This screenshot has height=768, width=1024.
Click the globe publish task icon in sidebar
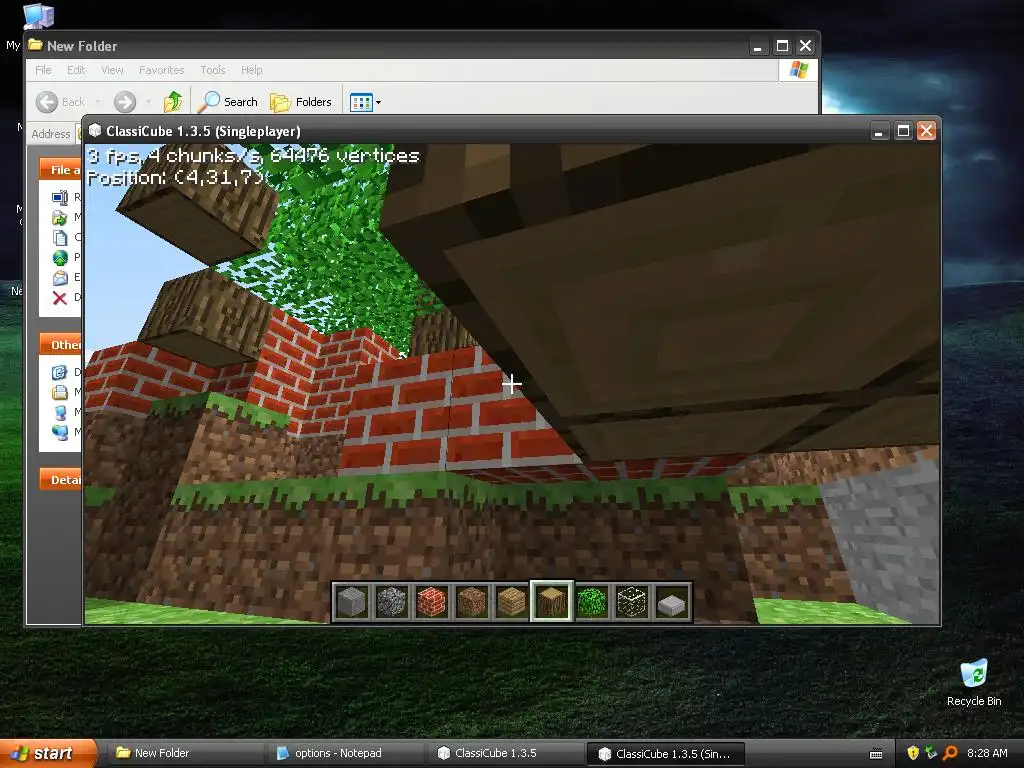pos(60,257)
